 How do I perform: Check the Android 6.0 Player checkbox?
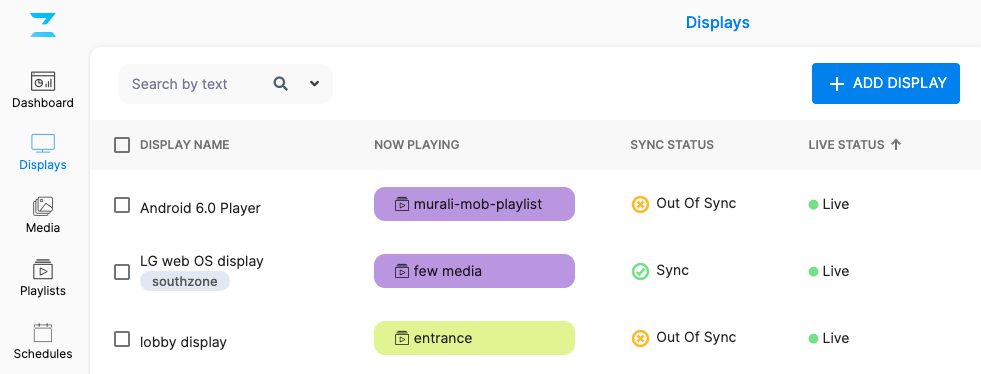click(122, 205)
